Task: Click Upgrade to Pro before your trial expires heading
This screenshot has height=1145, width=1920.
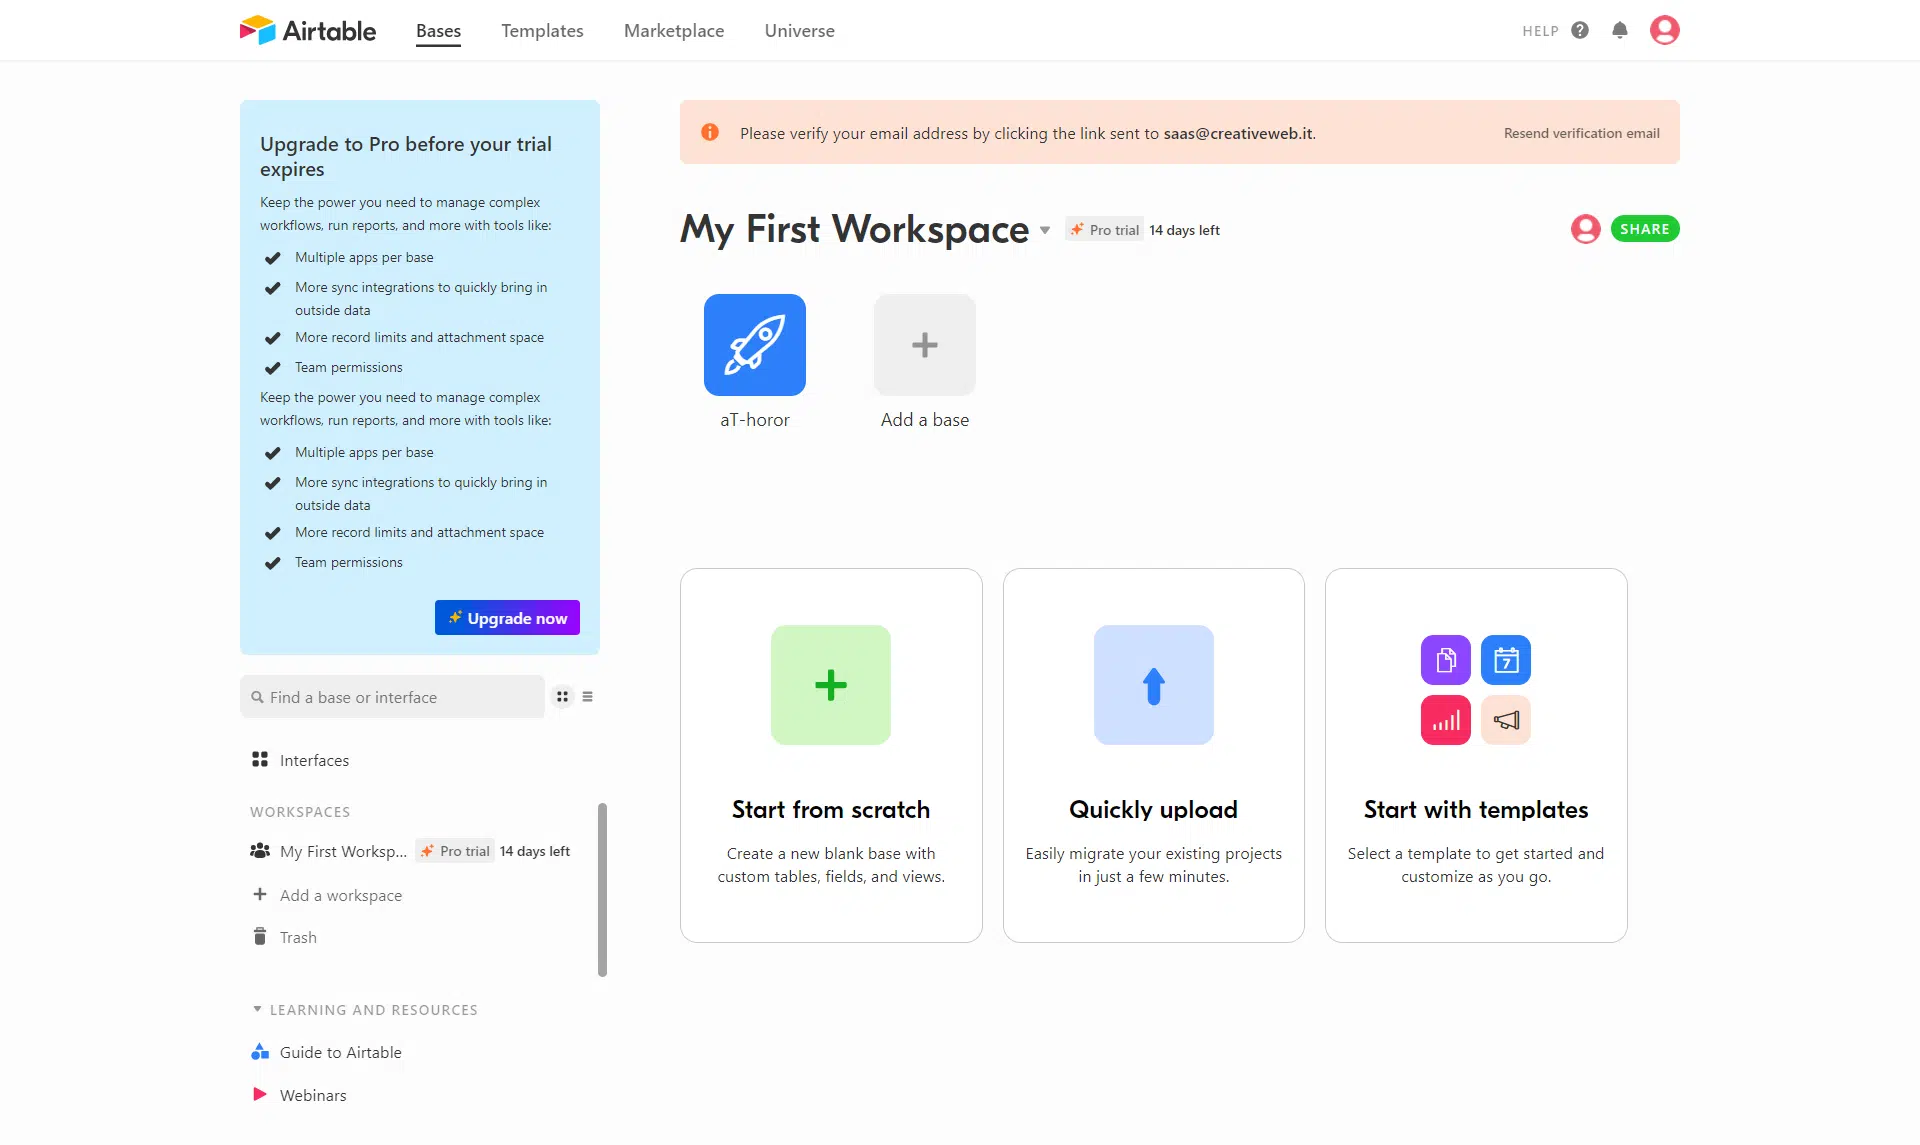Action: coord(406,156)
